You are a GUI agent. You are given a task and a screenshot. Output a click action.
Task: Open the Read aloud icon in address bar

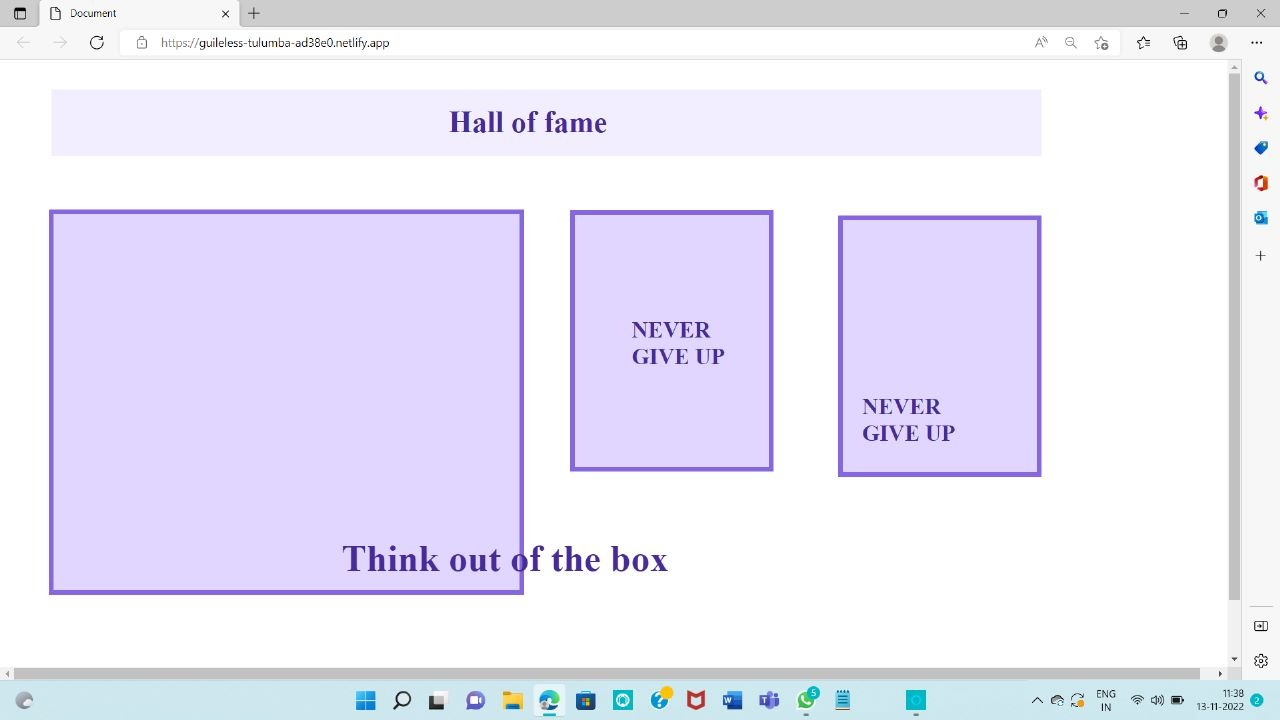point(1041,43)
